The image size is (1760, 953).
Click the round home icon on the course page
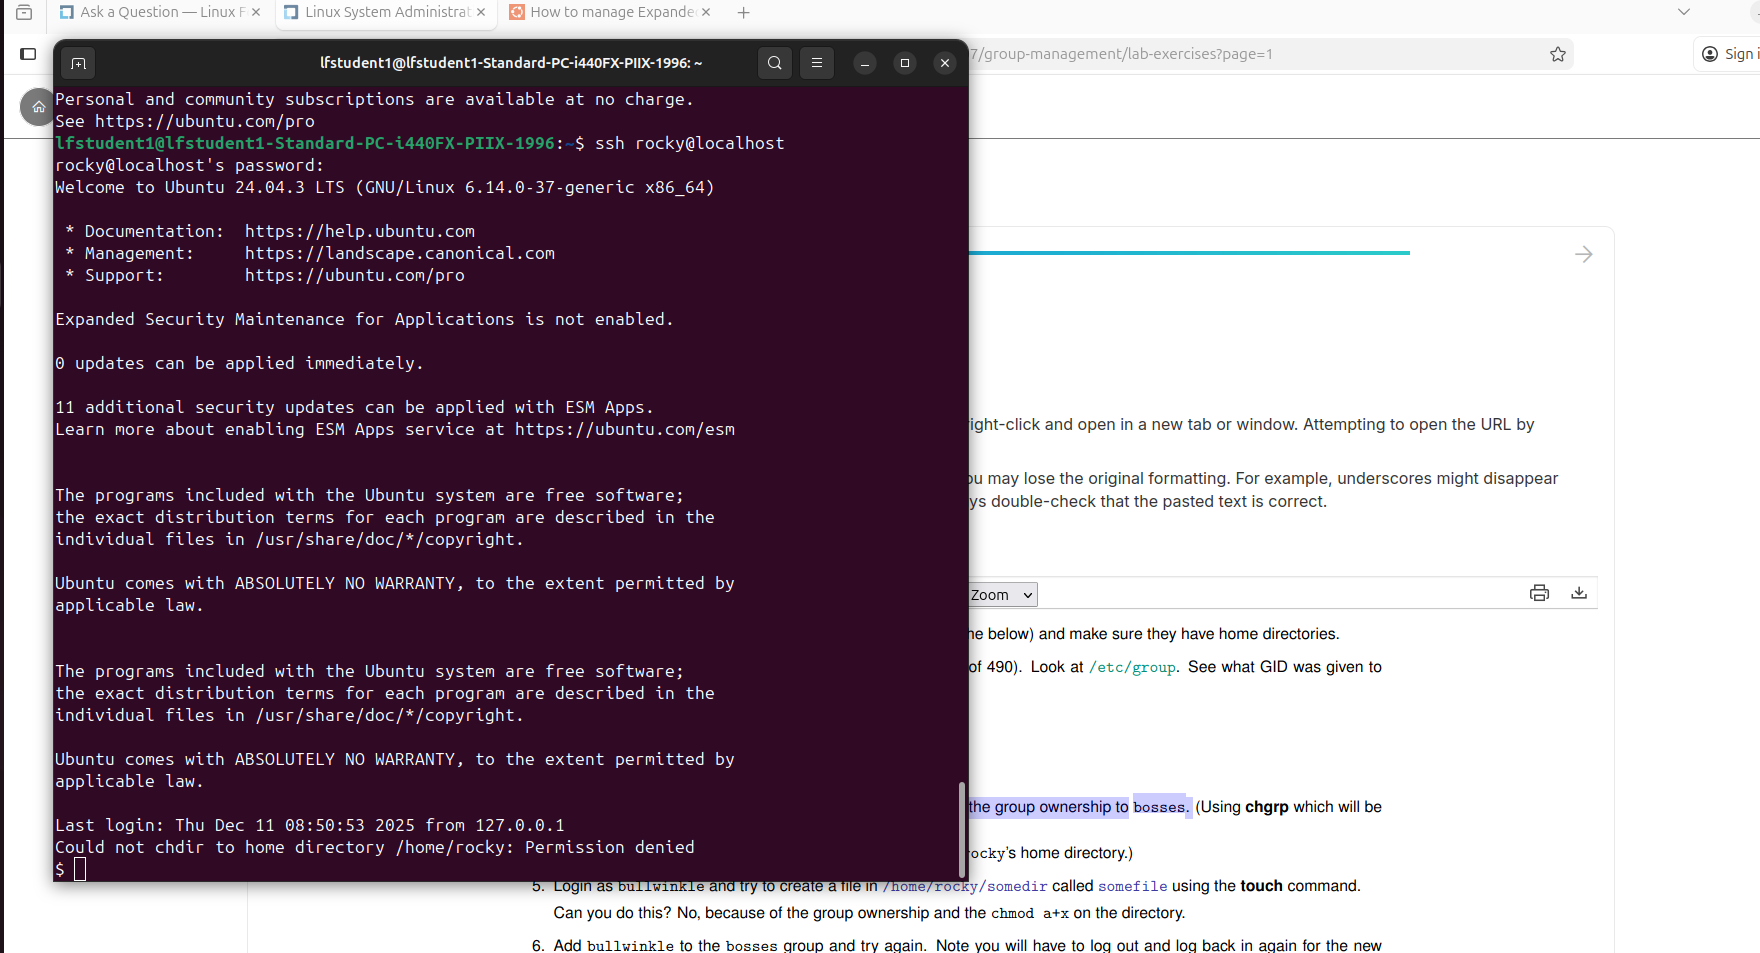[38, 107]
